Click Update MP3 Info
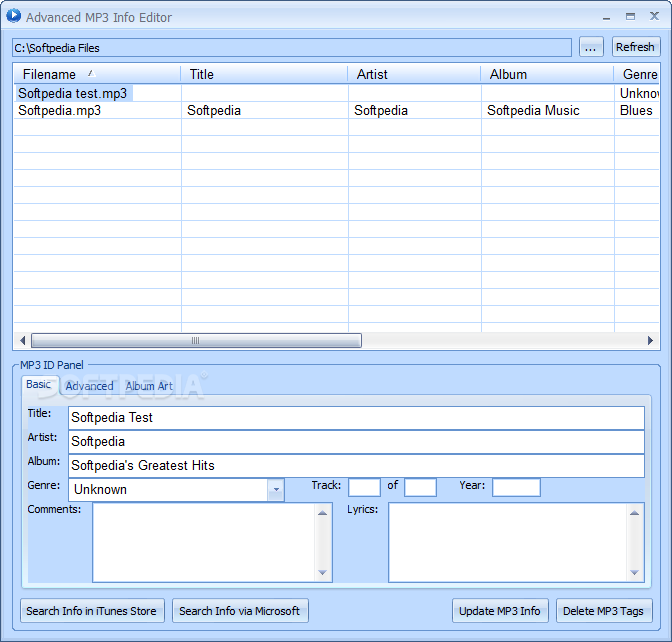Viewport: 672px width, 642px height. pyautogui.click(x=500, y=611)
